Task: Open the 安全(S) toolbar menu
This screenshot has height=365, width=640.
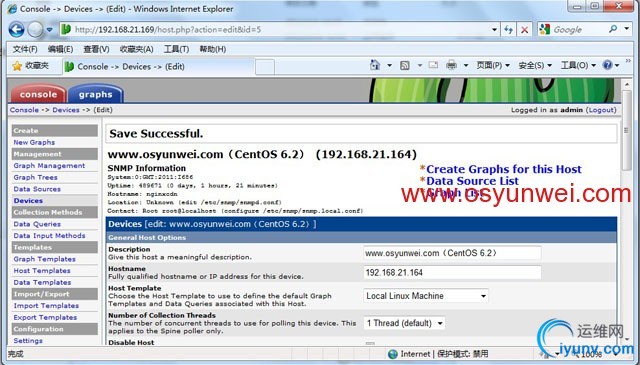Action: [x=535, y=65]
